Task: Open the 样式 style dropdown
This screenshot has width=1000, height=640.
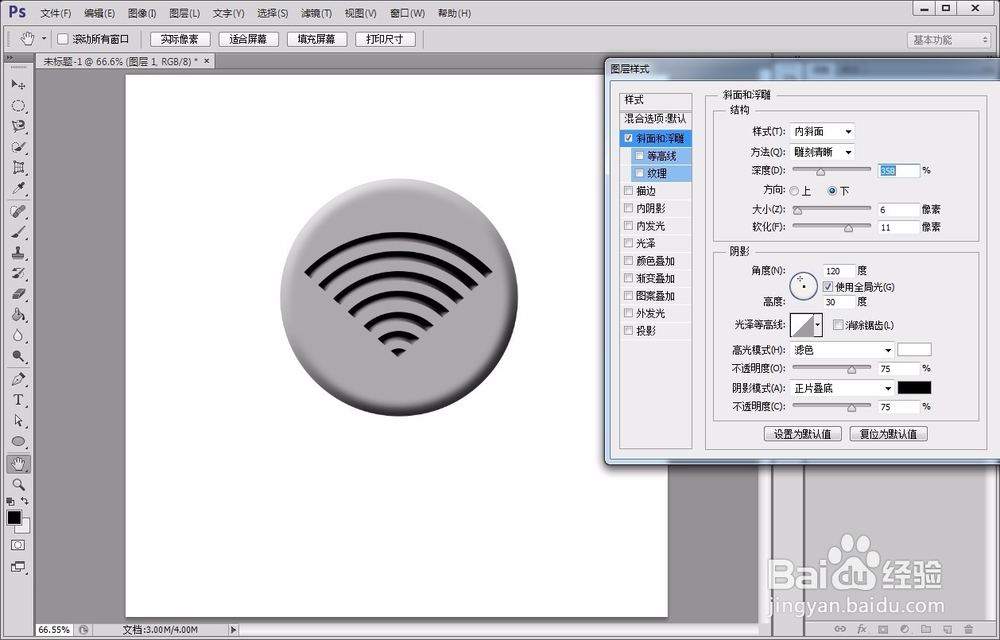Action: (822, 131)
